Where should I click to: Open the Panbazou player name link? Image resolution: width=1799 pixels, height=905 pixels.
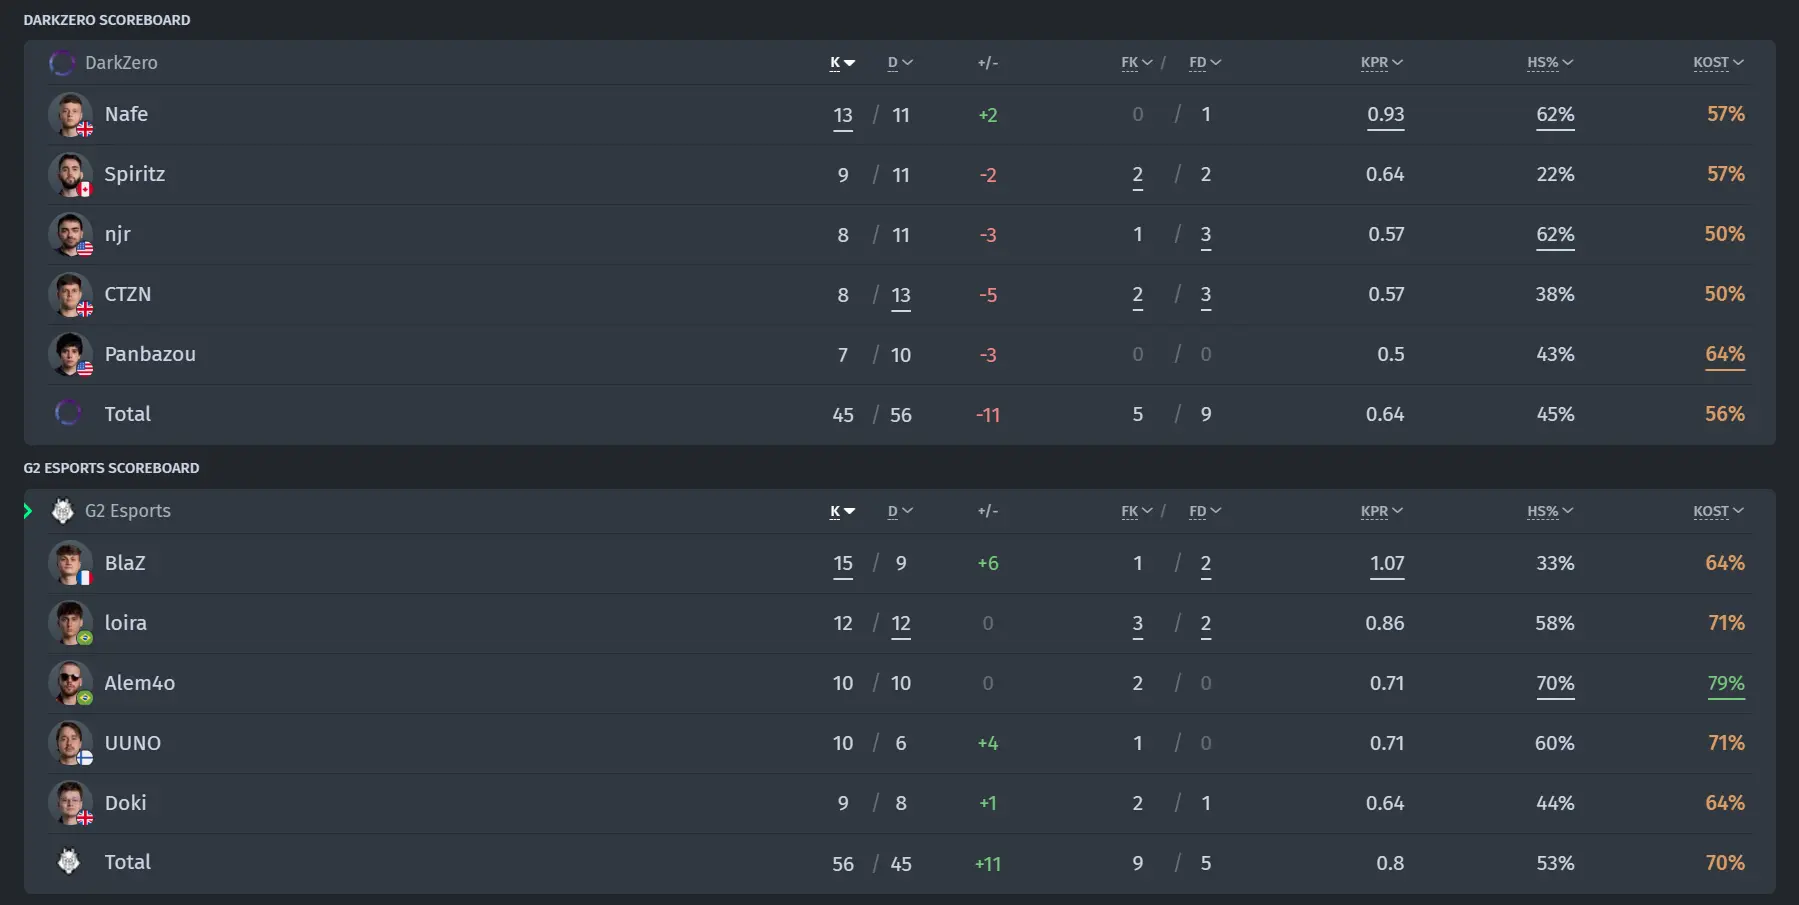click(150, 354)
